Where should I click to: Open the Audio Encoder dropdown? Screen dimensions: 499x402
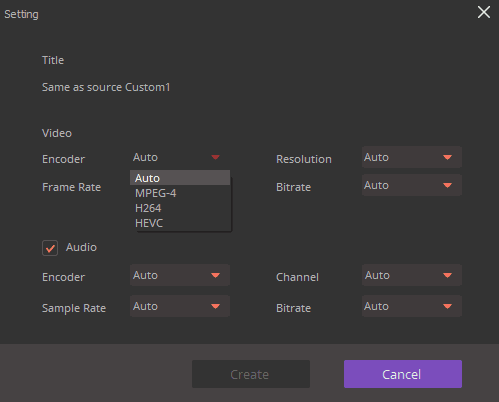180,275
